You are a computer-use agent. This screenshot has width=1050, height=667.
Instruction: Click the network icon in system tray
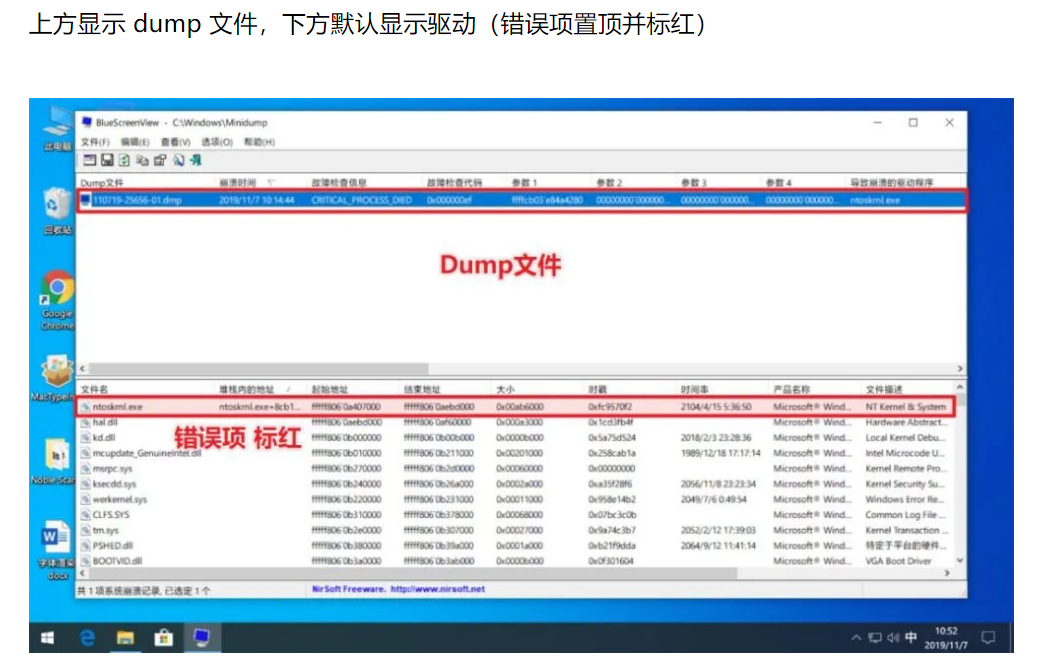point(875,638)
